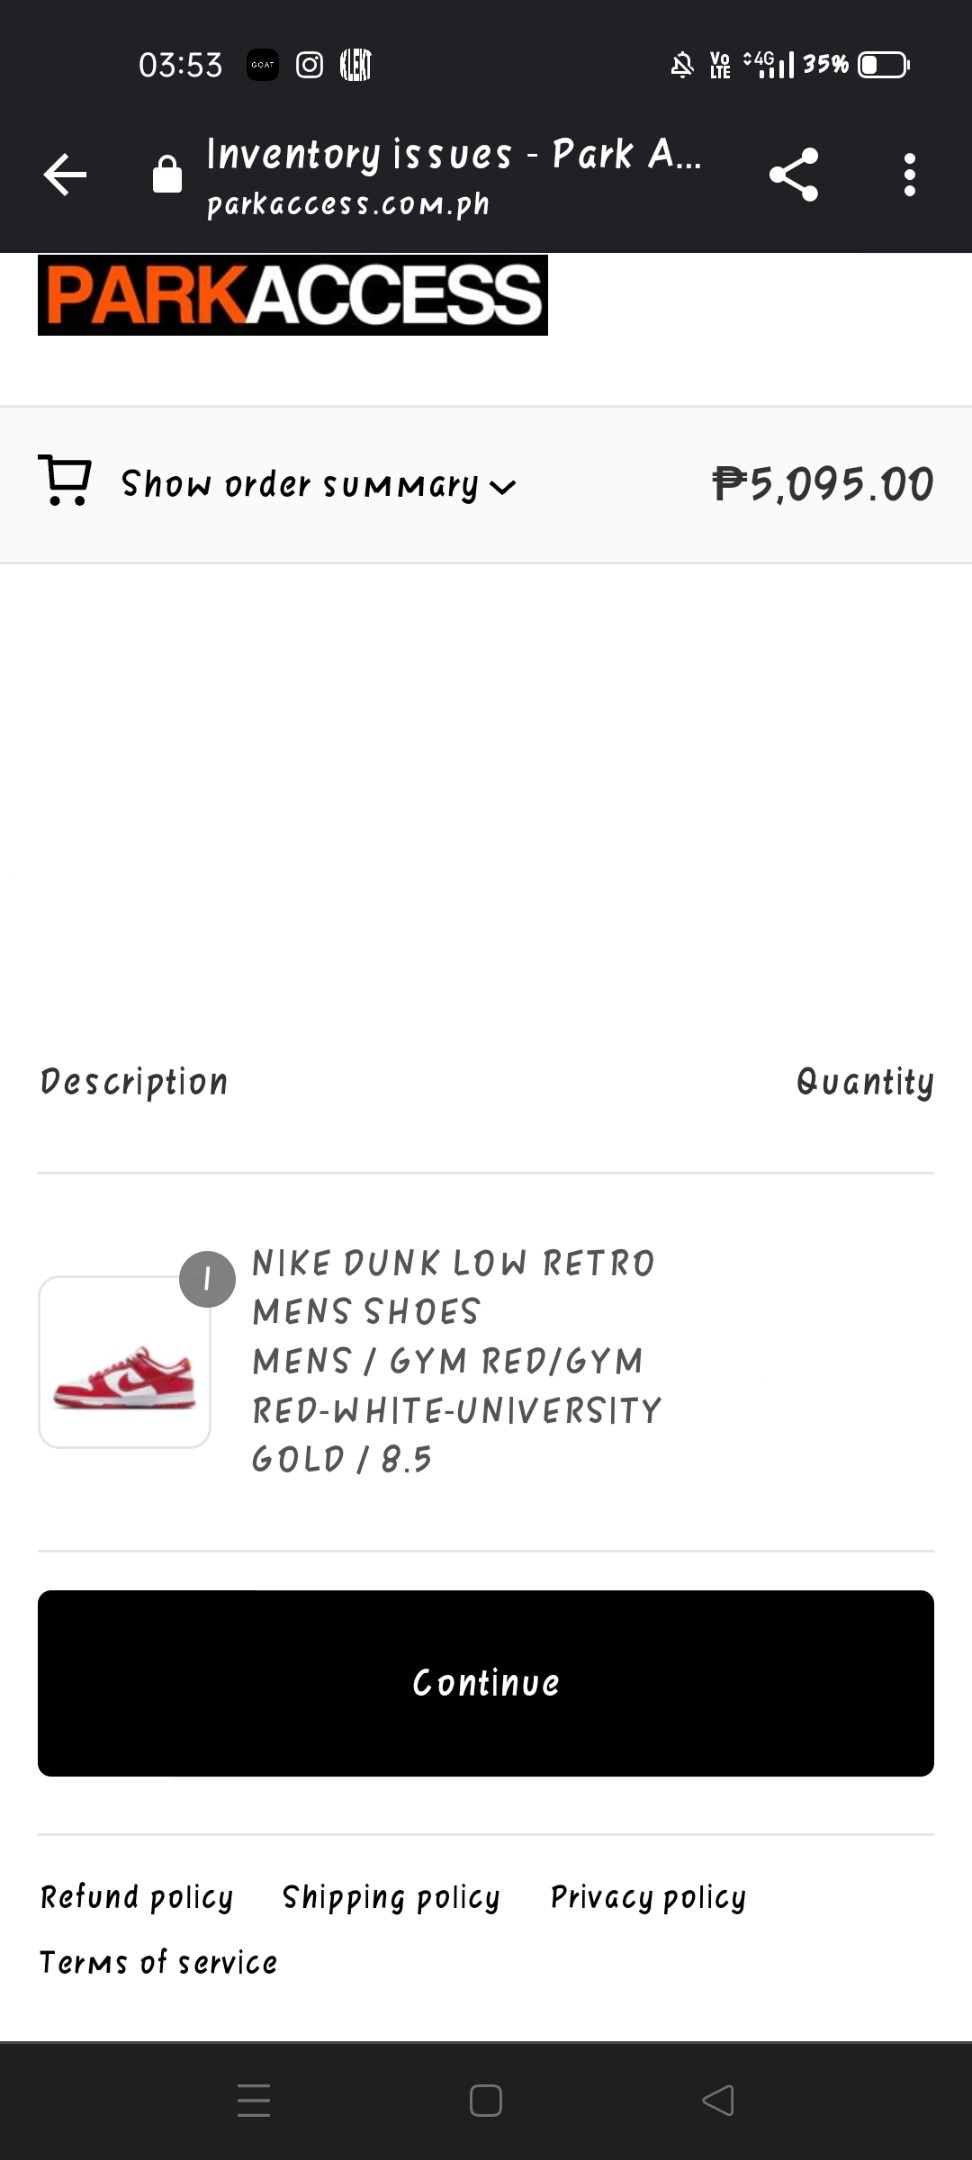Image resolution: width=972 pixels, height=2160 pixels.
Task: Tap the ₱5,095.00 order total
Action: pos(823,484)
